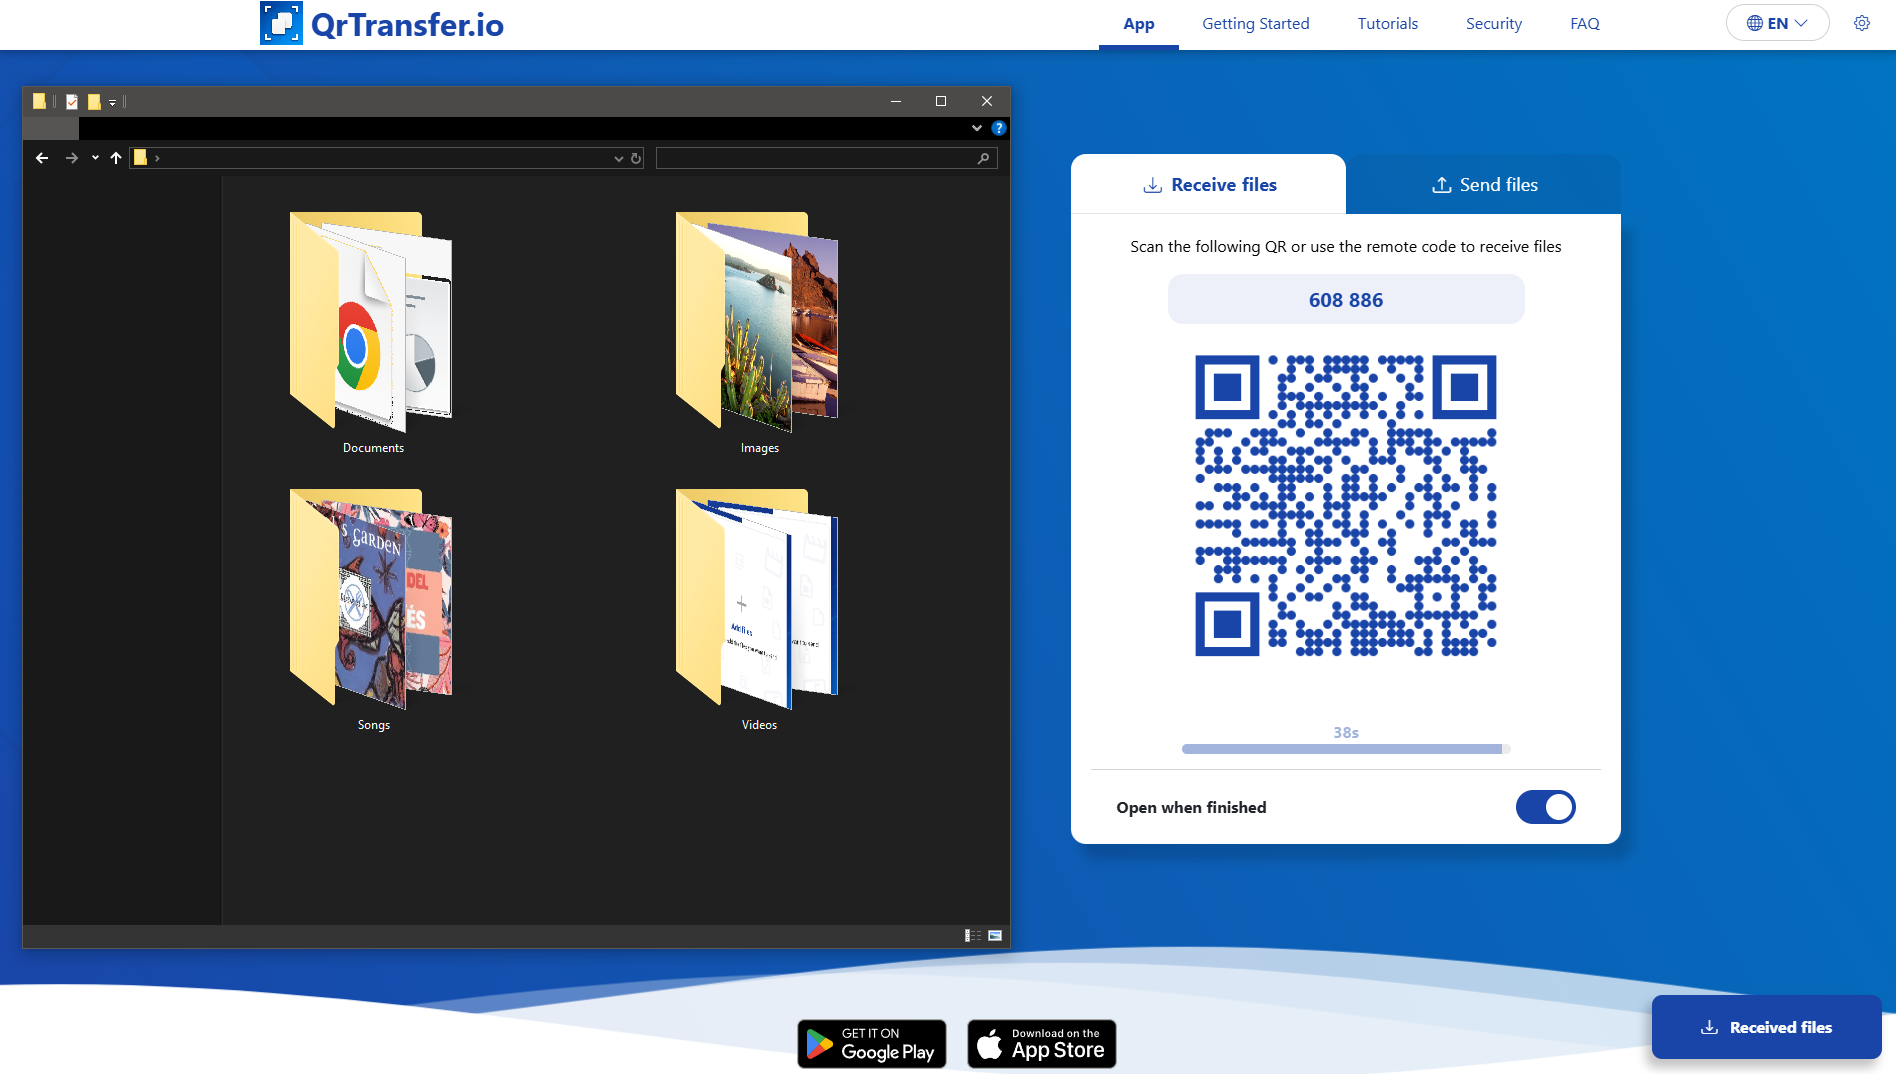Click the folder icon in title bar
The width and height of the screenshot is (1896, 1074).
[x=39, y=101]
